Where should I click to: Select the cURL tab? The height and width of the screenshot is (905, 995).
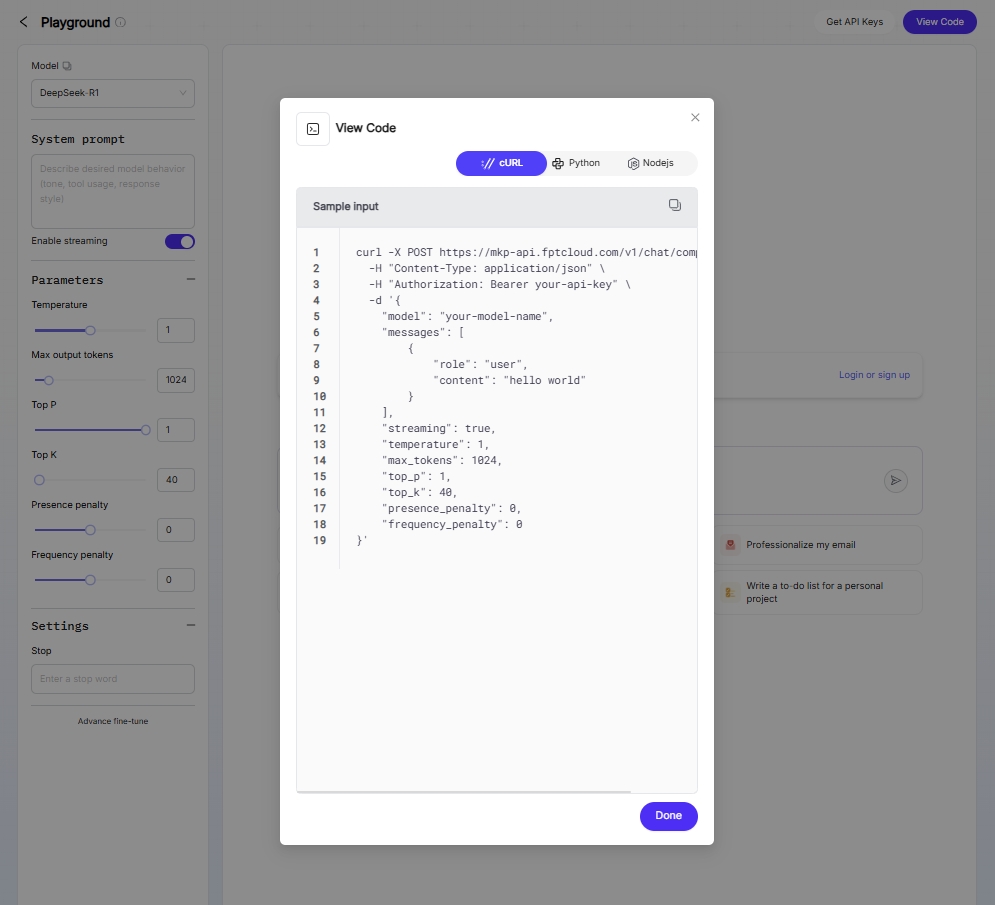501,163
